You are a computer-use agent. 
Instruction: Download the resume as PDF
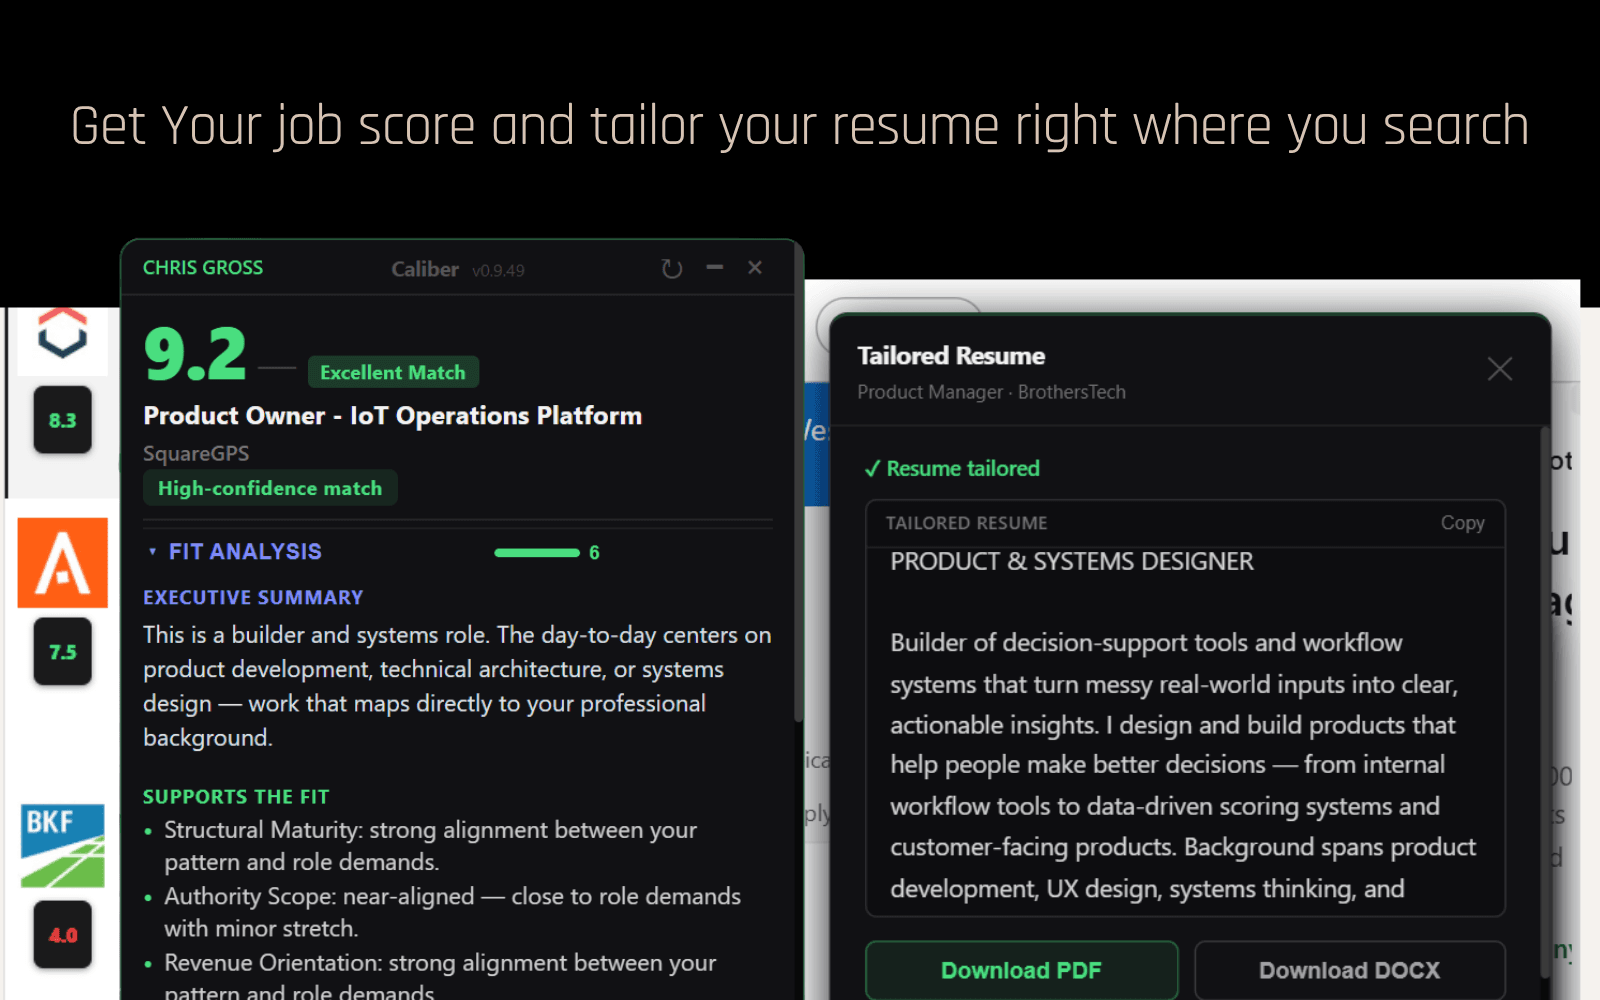[1021, 970]
